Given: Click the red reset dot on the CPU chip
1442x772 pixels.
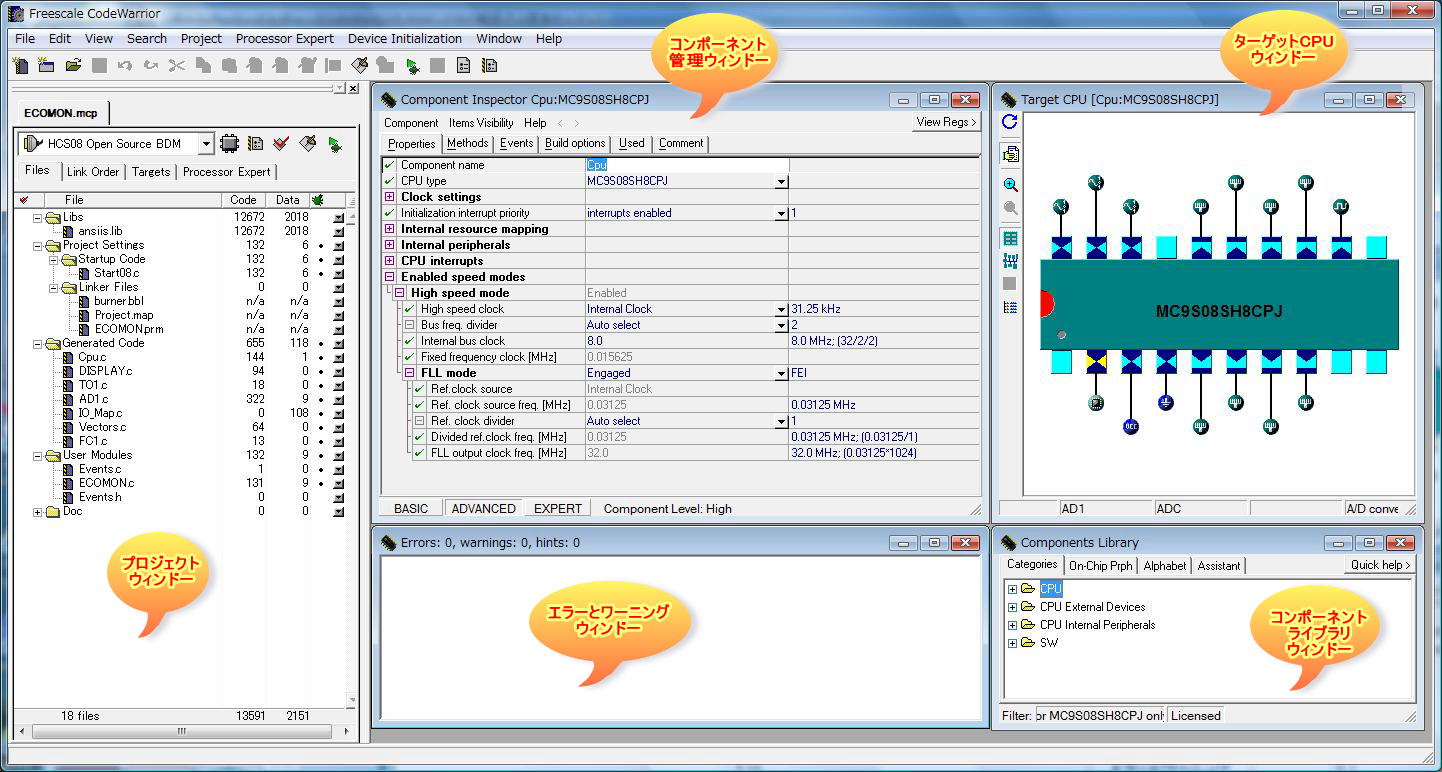Looking at the screenshot, I should (1046, 304).
